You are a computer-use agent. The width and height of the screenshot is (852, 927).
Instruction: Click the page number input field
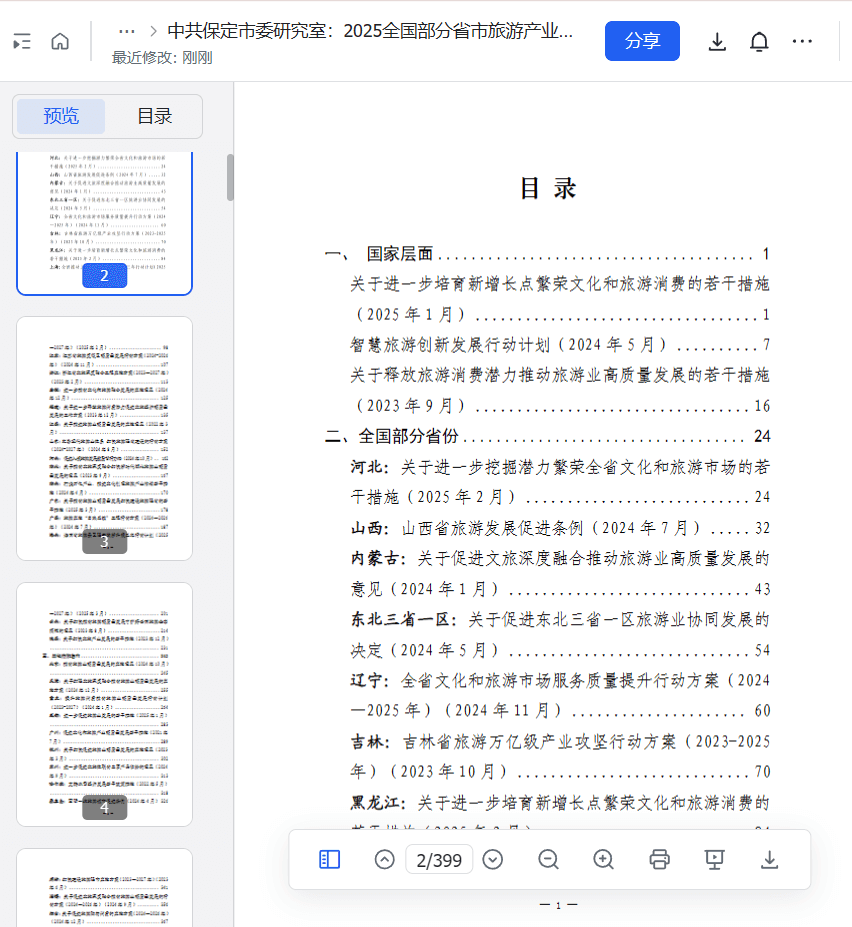[438, 859]
